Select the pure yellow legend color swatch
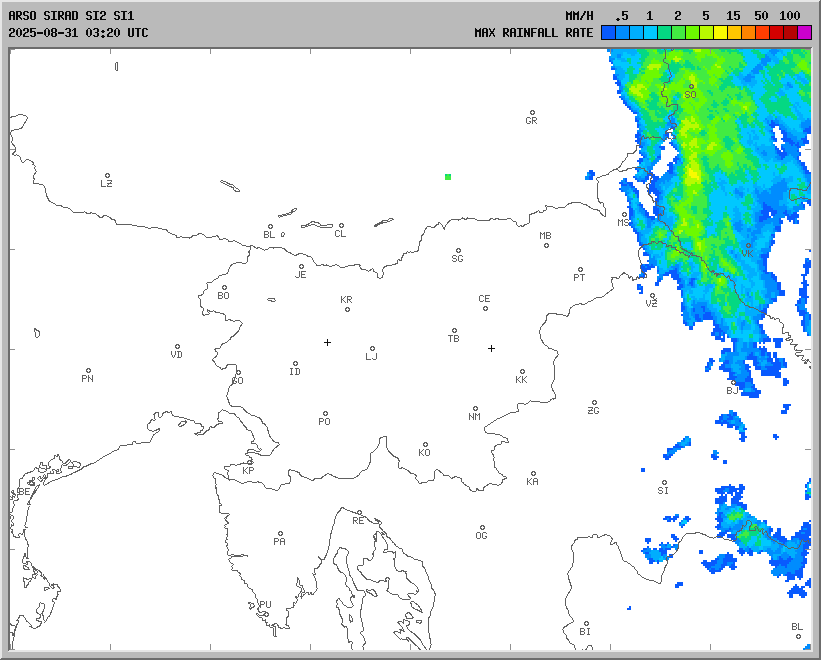 click(720, 33)
